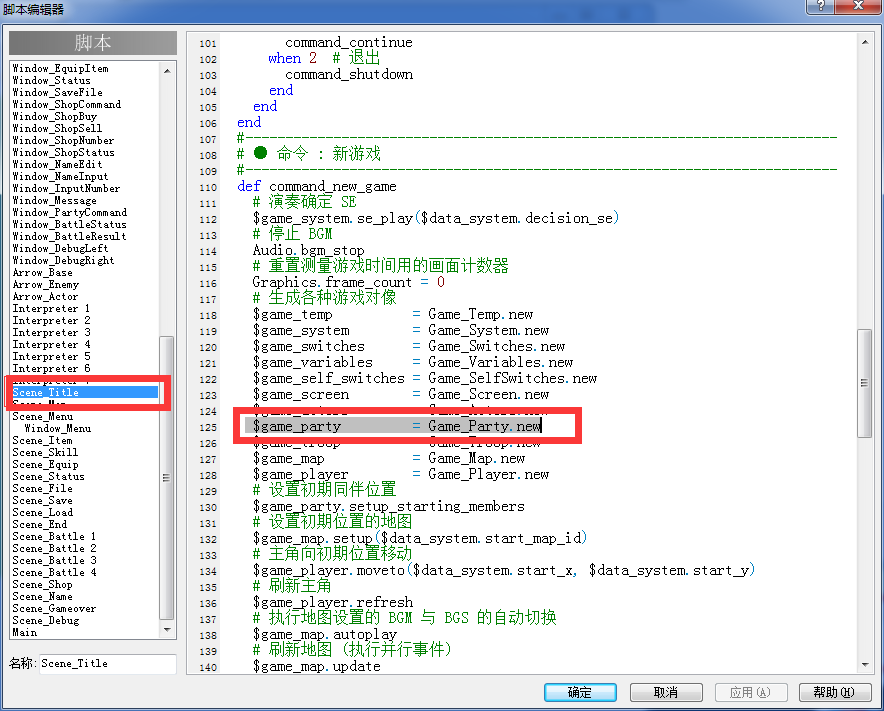This screenshot has height=711, width=884.
Task: Click the $game_party = Game_Party.new line
Action: (x=397, y=426)
